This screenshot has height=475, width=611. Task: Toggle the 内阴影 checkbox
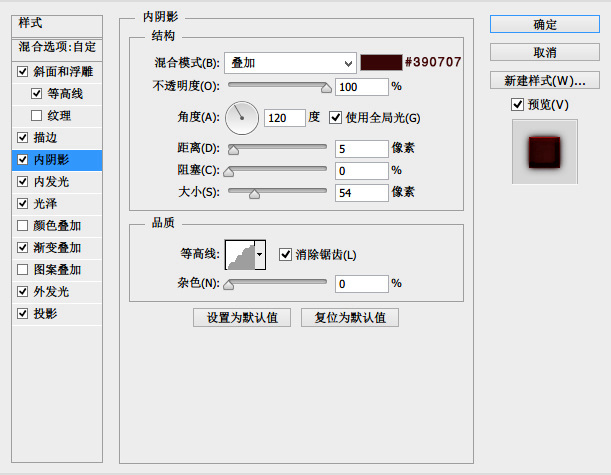pos(23,159)
